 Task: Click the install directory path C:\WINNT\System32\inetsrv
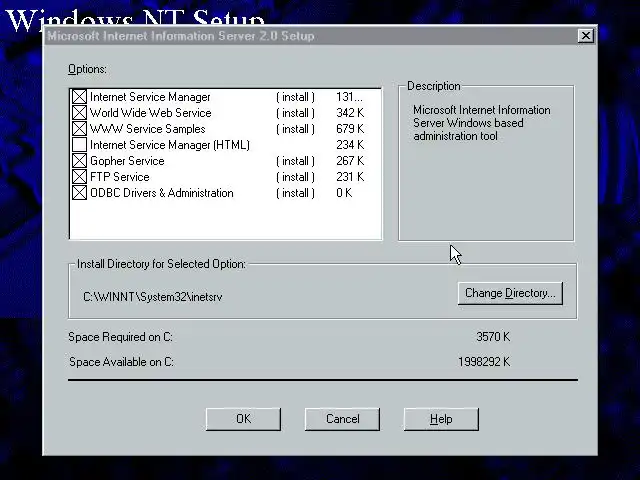(153, 297)
